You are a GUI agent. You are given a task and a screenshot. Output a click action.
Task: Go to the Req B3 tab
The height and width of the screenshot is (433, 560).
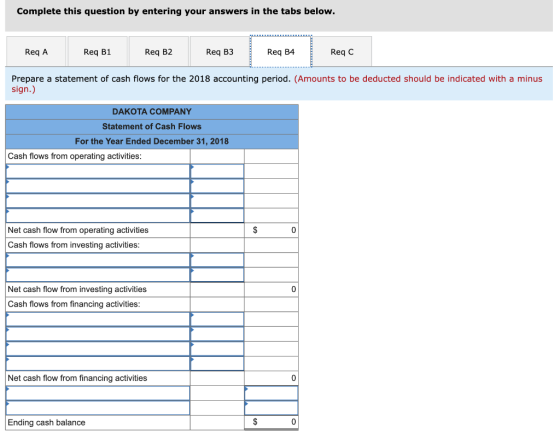(220, 51)
